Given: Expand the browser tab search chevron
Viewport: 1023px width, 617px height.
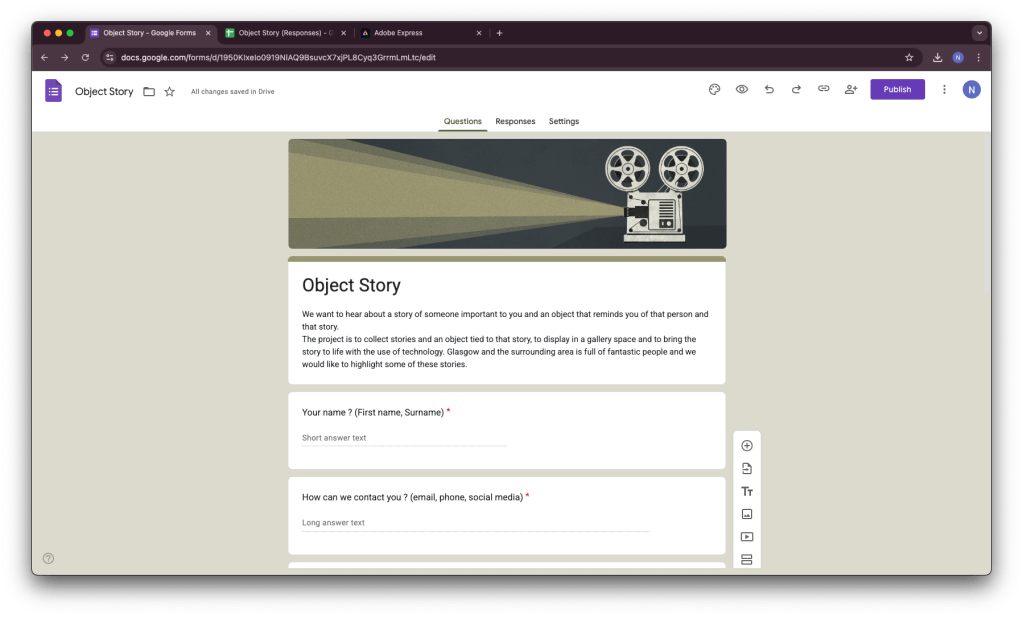Looking at the screenshot, I should click(x=979, y=33).
